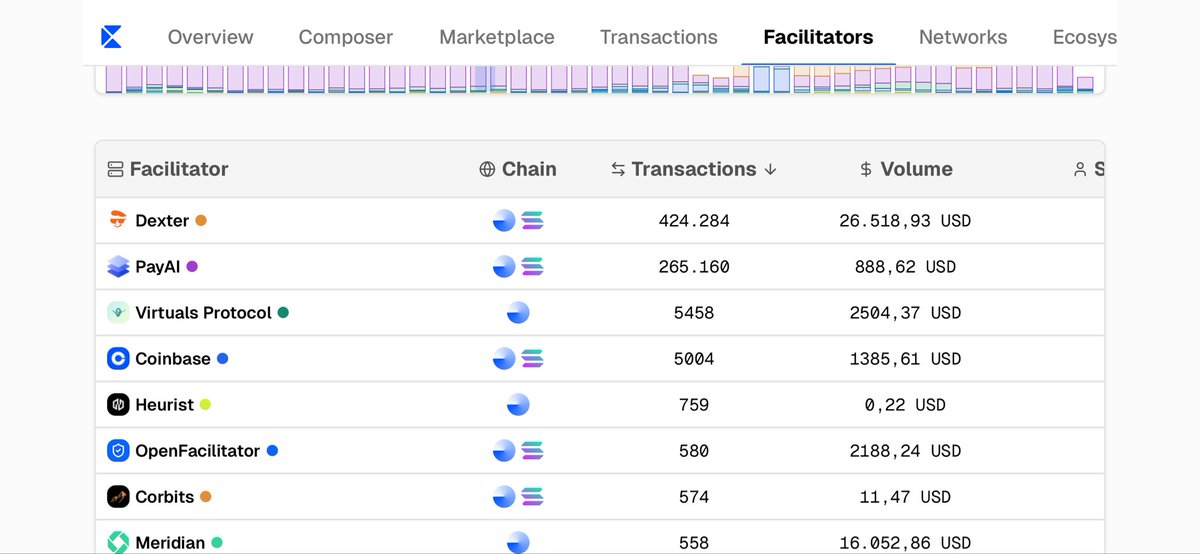Click the 16.052,86 USD volume
Viewport: 1200px width, 554px height.
[905, 543]
